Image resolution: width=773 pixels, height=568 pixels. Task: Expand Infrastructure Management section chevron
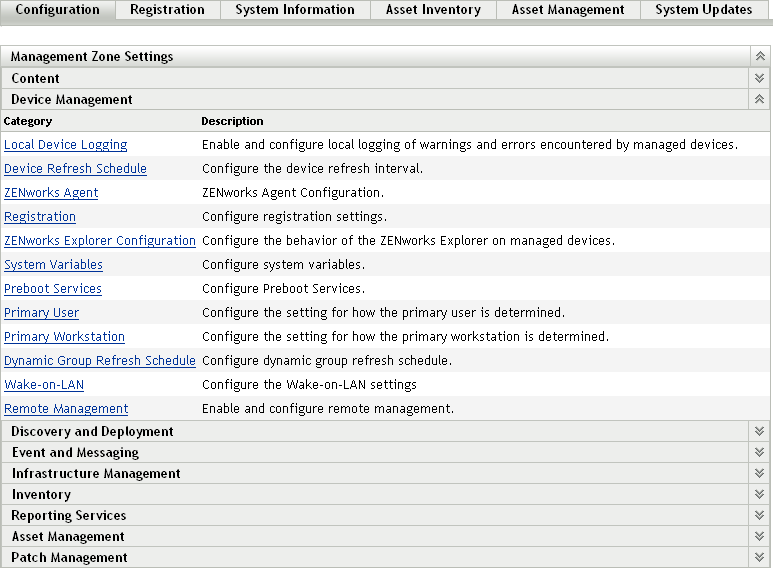click(x=760, y=473)
